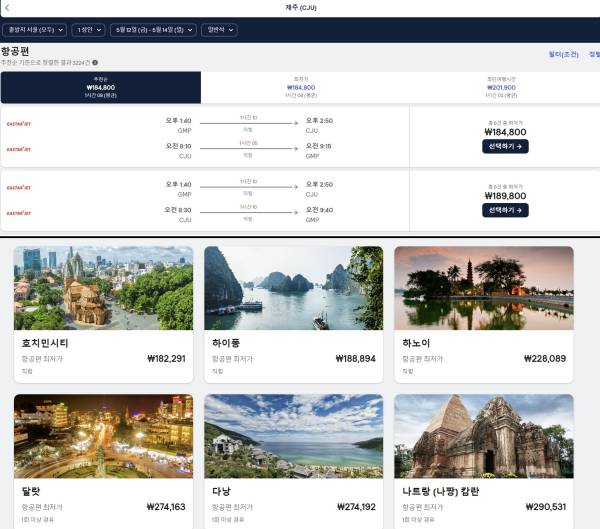
Task: Click Eastar Jet logo of 오전 8:10 return flight
Action: point(19,149)
